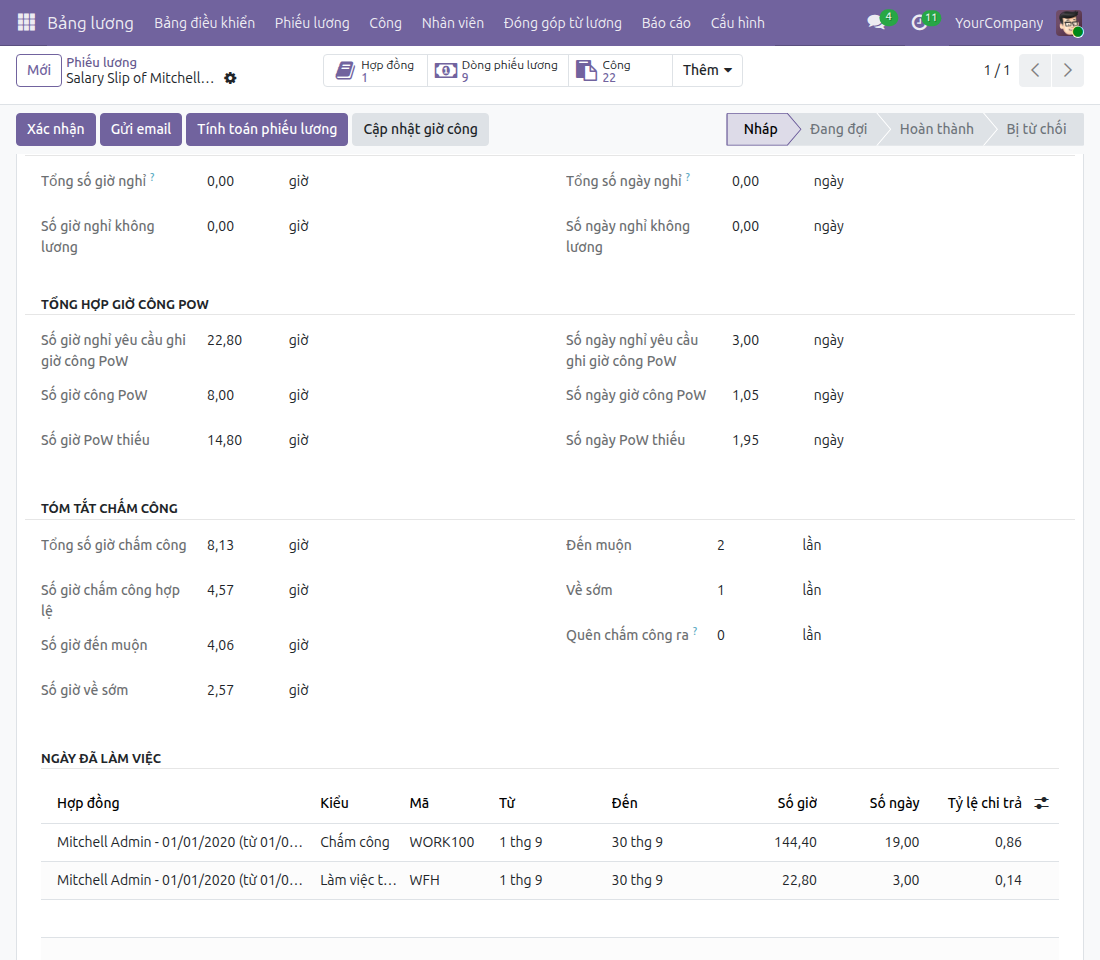Viewport: 1100px width, 960px height.
Task: Select the Đang đợi status stage
Action: [x=838, y=129]
